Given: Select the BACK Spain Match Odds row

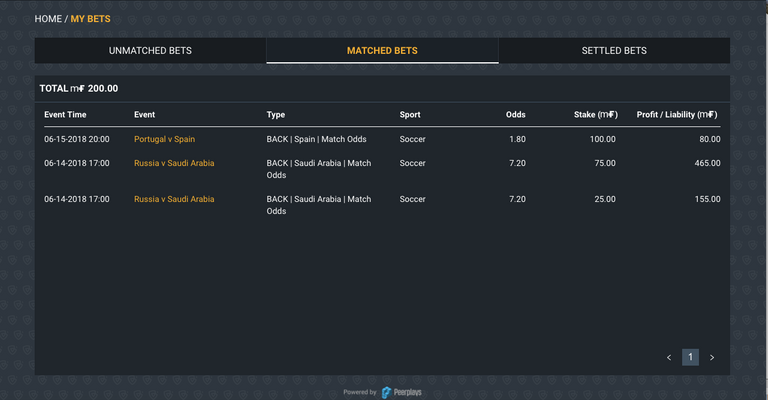Looking at the screenshot, I should 382,139.
